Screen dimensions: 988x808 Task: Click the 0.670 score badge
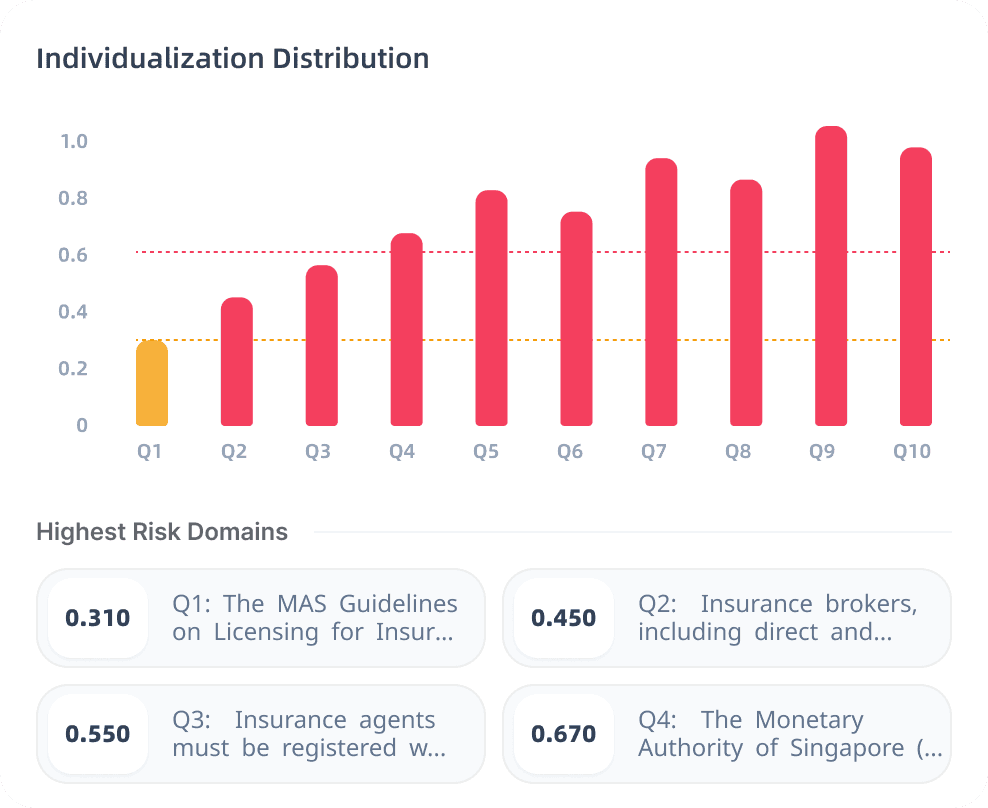563,734
